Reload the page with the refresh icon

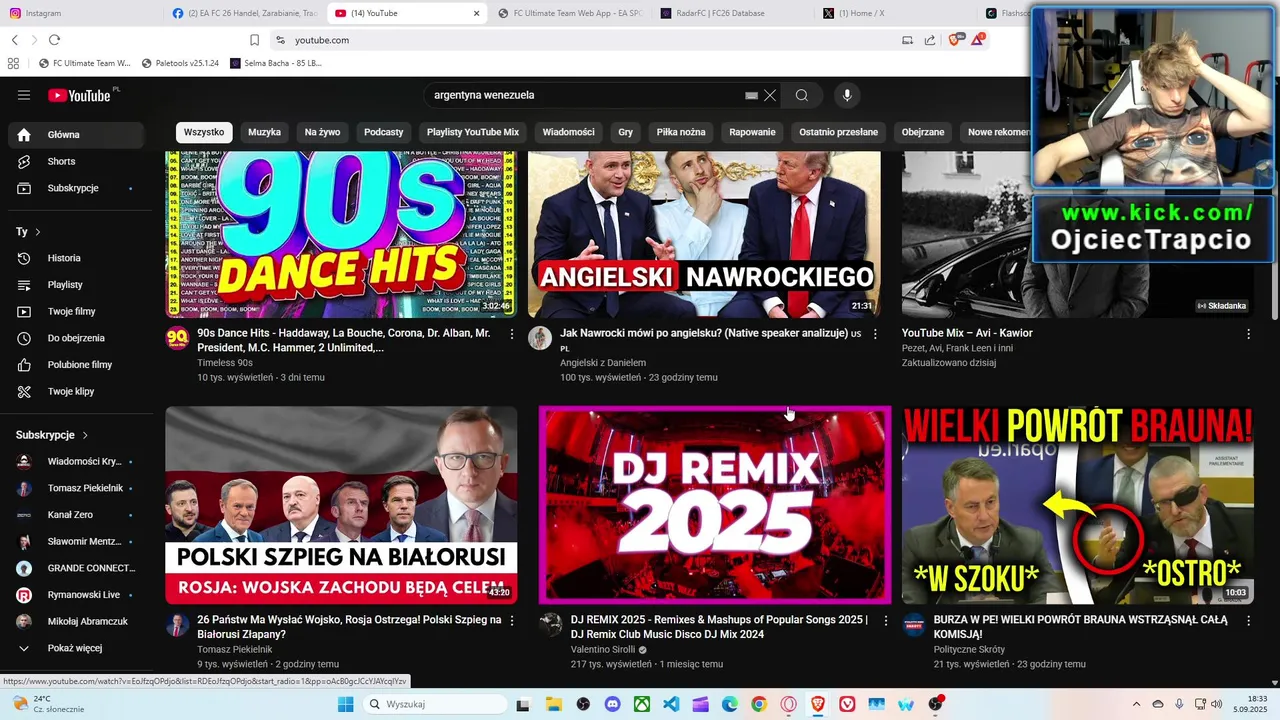pyautogui.click(x=54, y=40)
